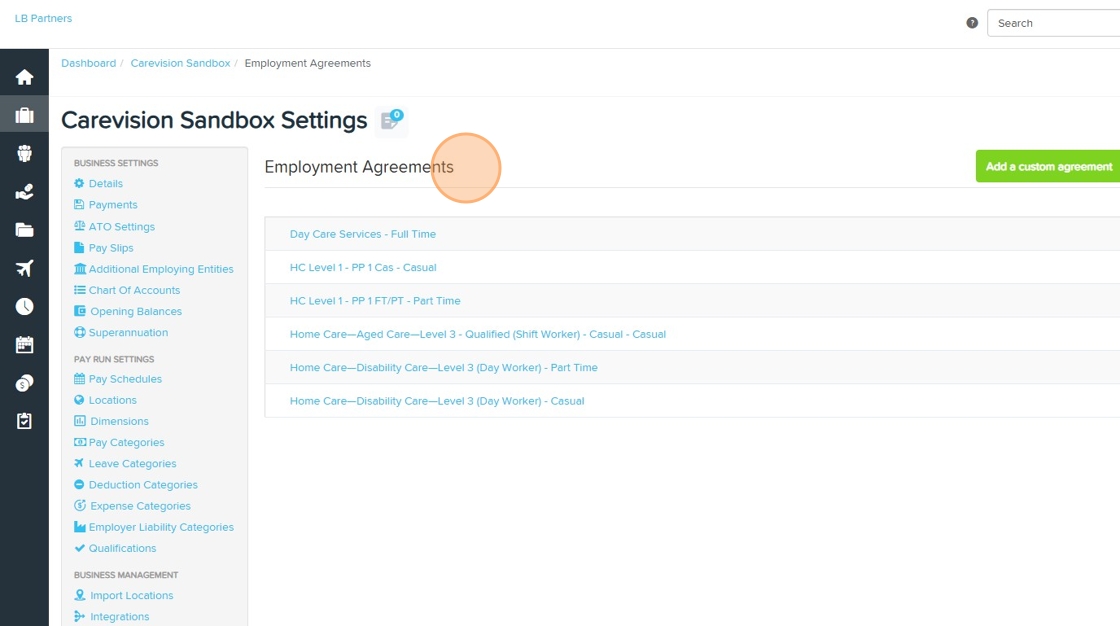Screen dimensions: 1120x626
Task: Open Import Locations under Business Management
Action: point(131,595)
